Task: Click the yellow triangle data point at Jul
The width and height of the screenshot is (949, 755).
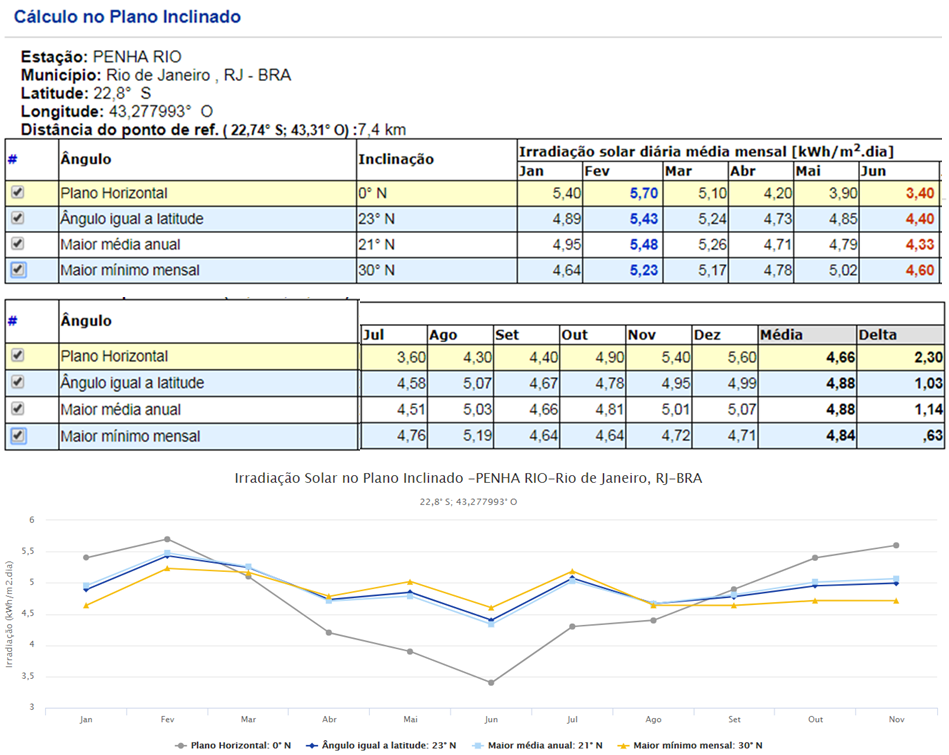Action: coord(571,571)
